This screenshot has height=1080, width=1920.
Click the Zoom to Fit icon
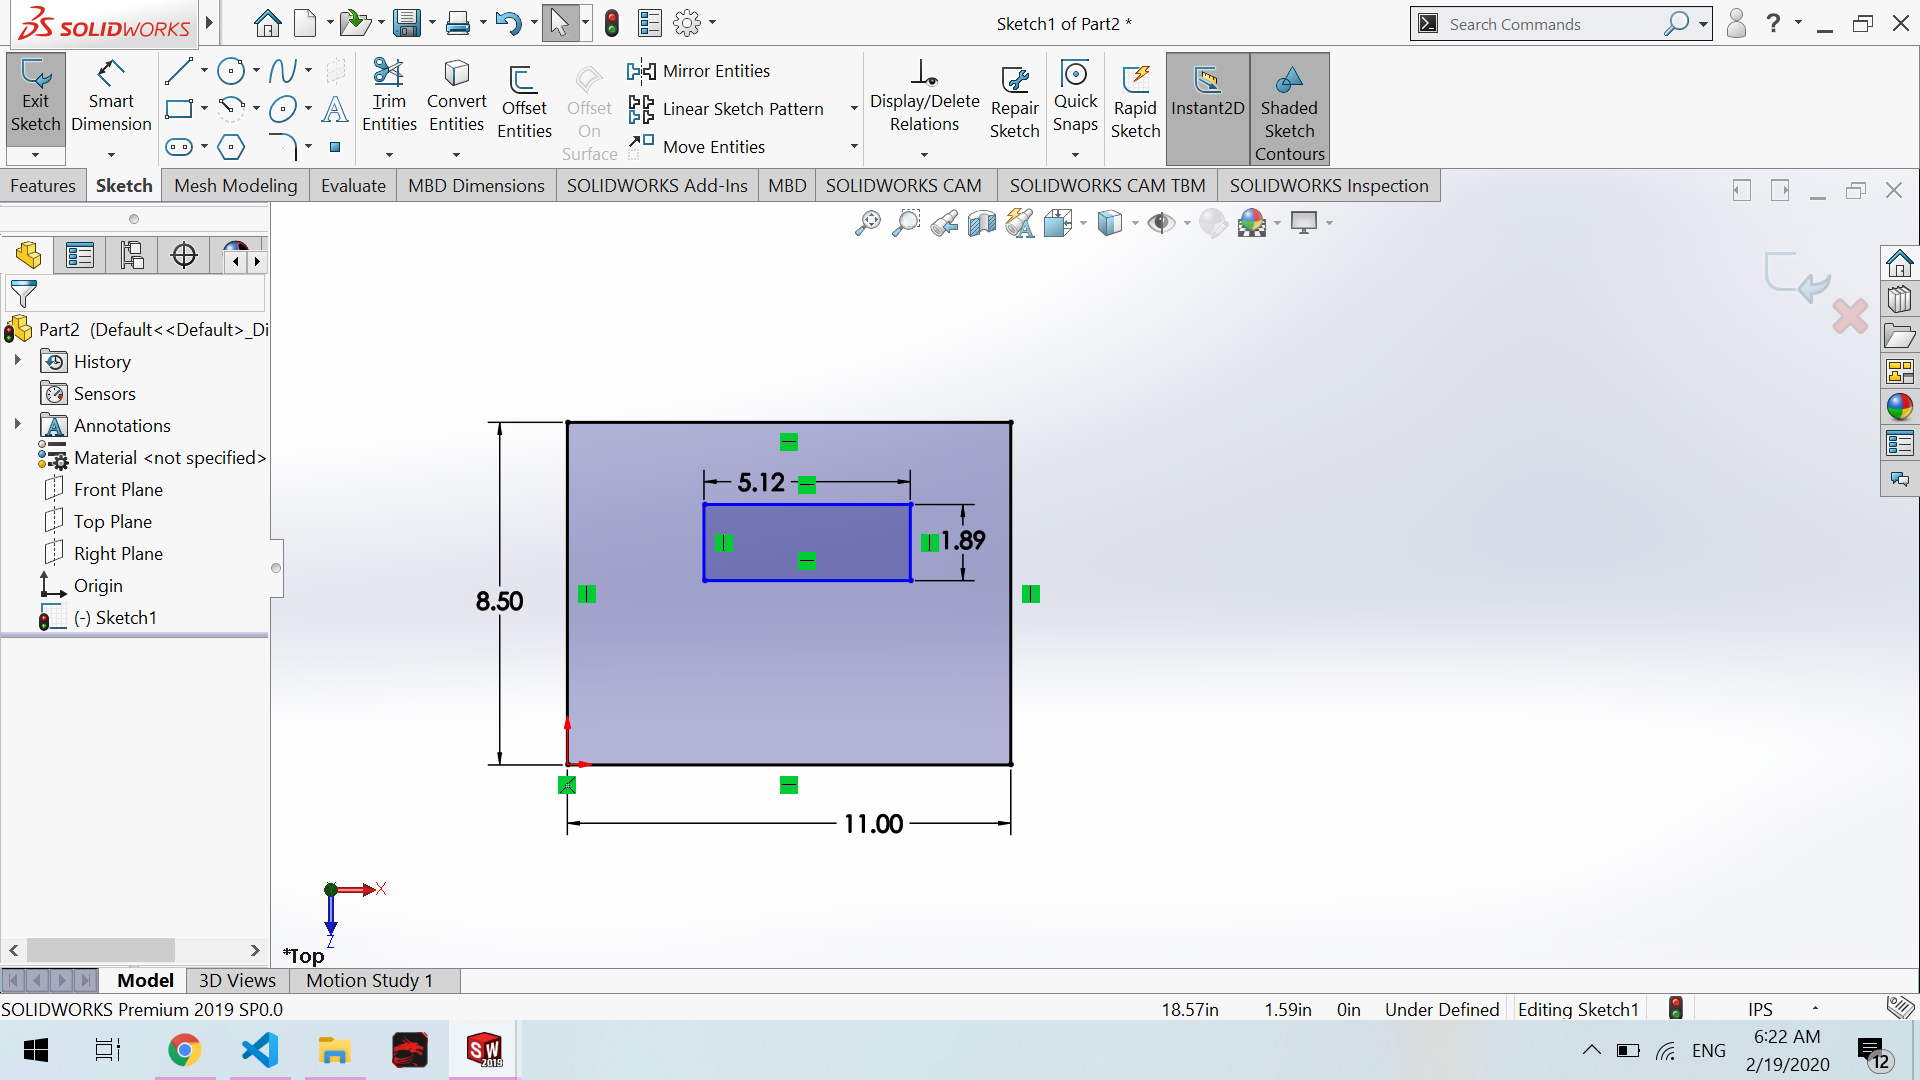coord(868,223)
